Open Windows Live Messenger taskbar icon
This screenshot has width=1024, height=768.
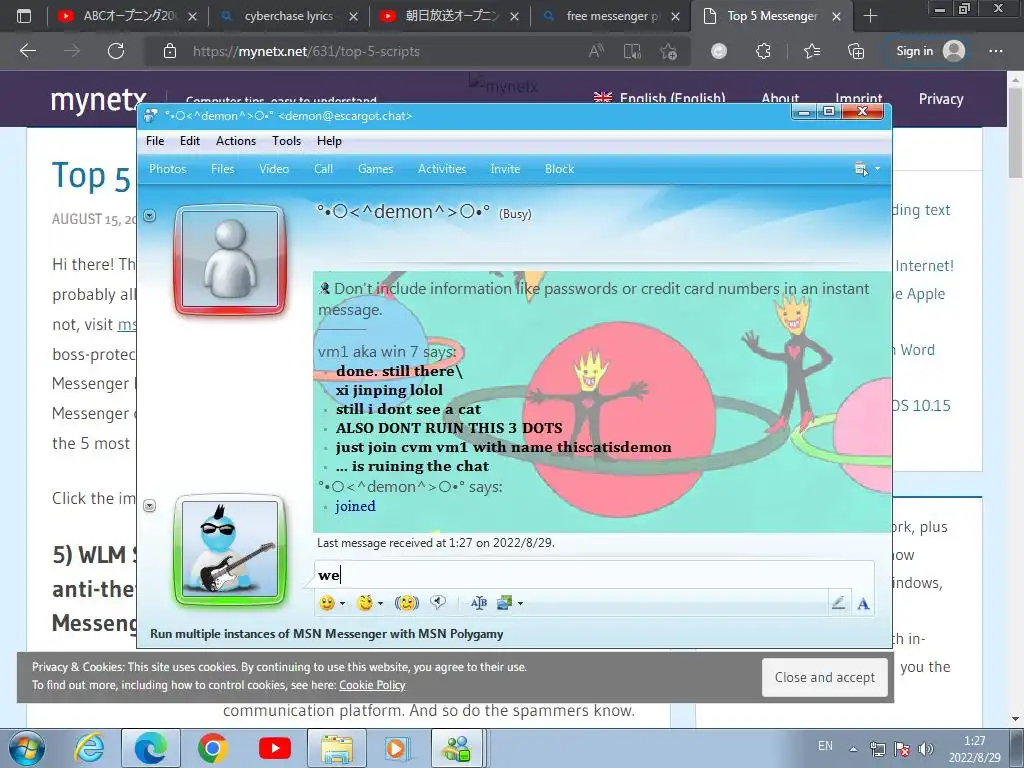457,748
